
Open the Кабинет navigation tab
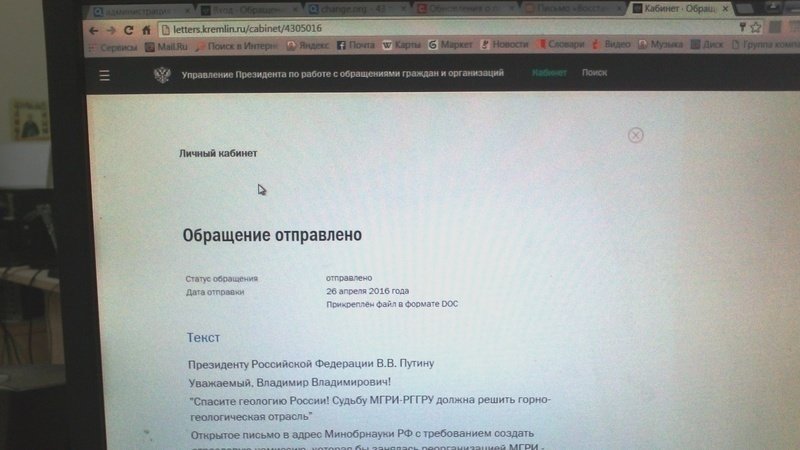click(x=549, y=73)
